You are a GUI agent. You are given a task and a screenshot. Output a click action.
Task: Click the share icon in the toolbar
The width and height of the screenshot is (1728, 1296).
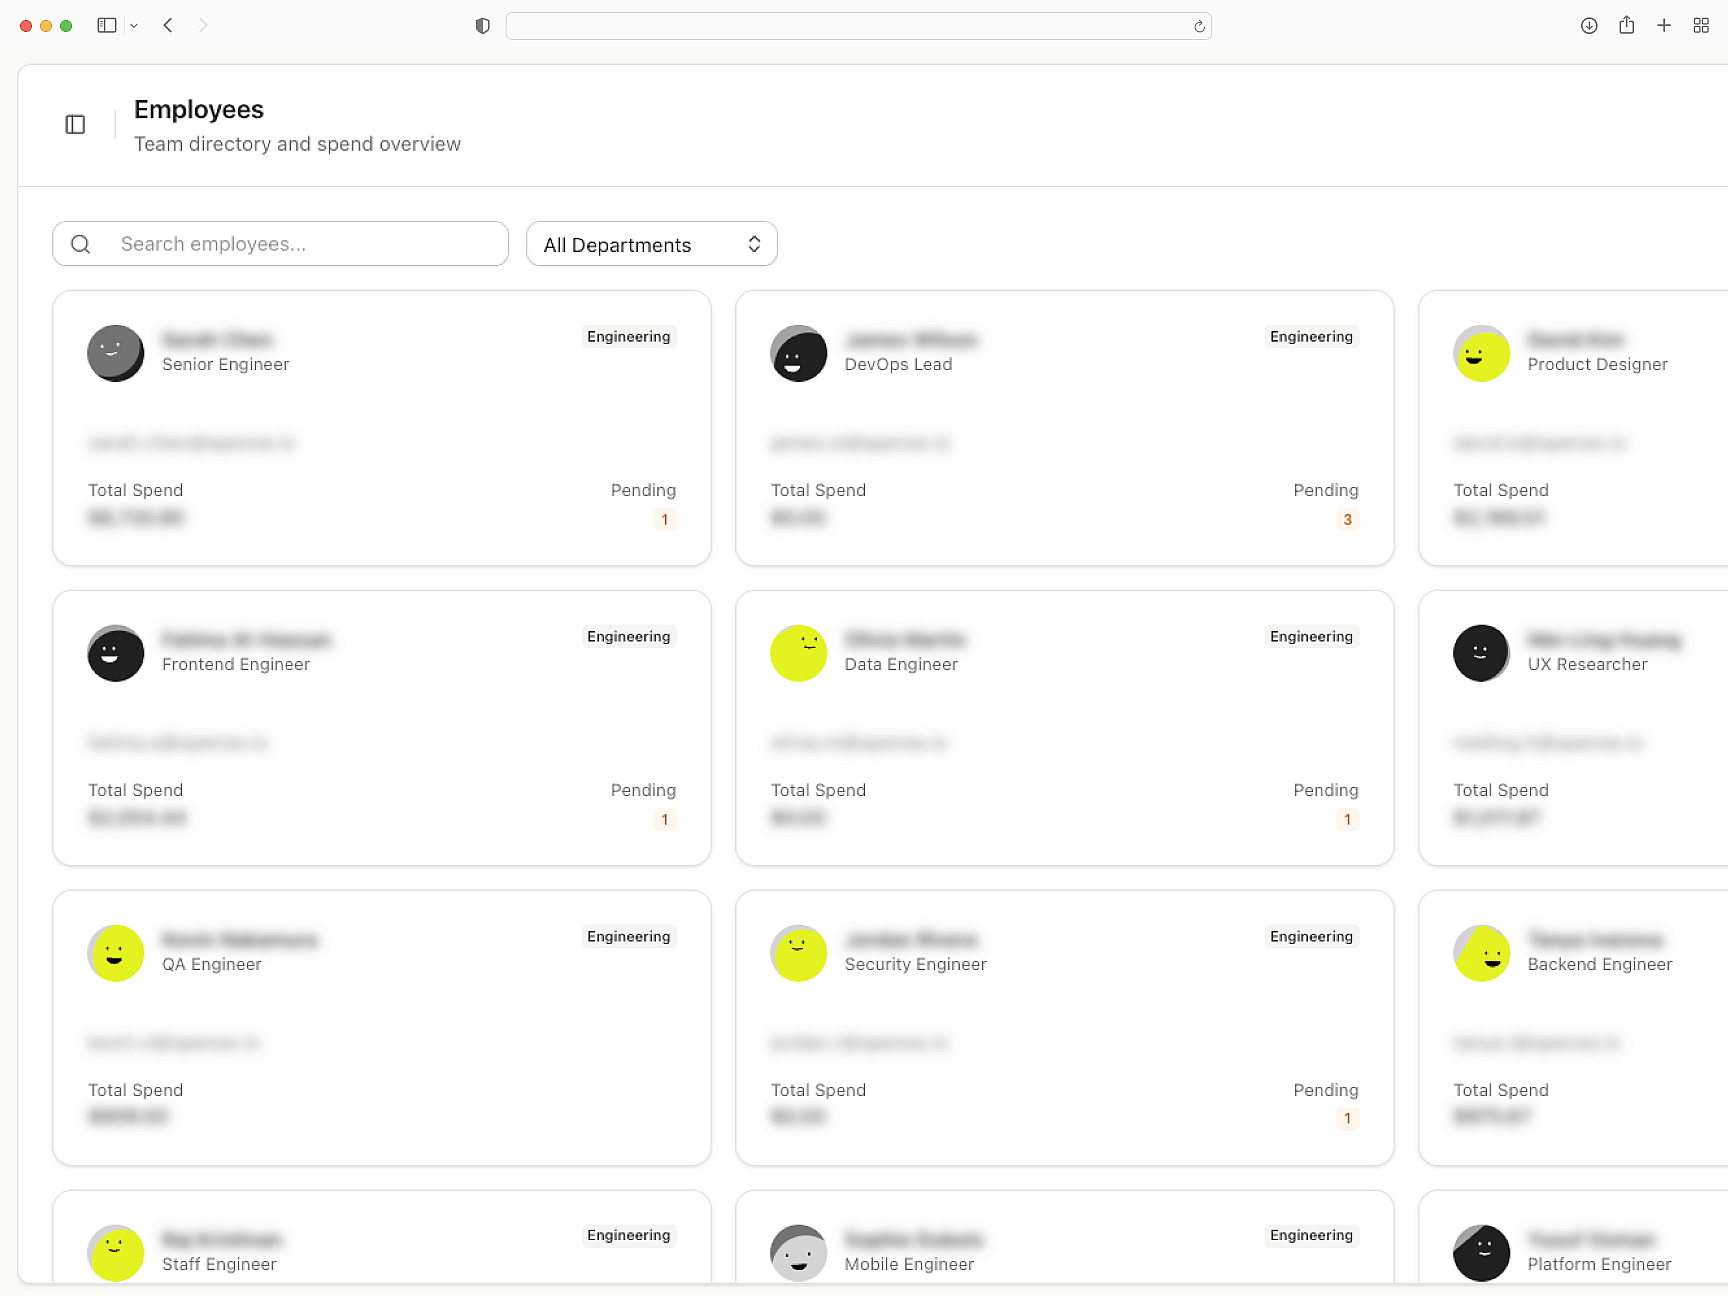(1626, 25)
